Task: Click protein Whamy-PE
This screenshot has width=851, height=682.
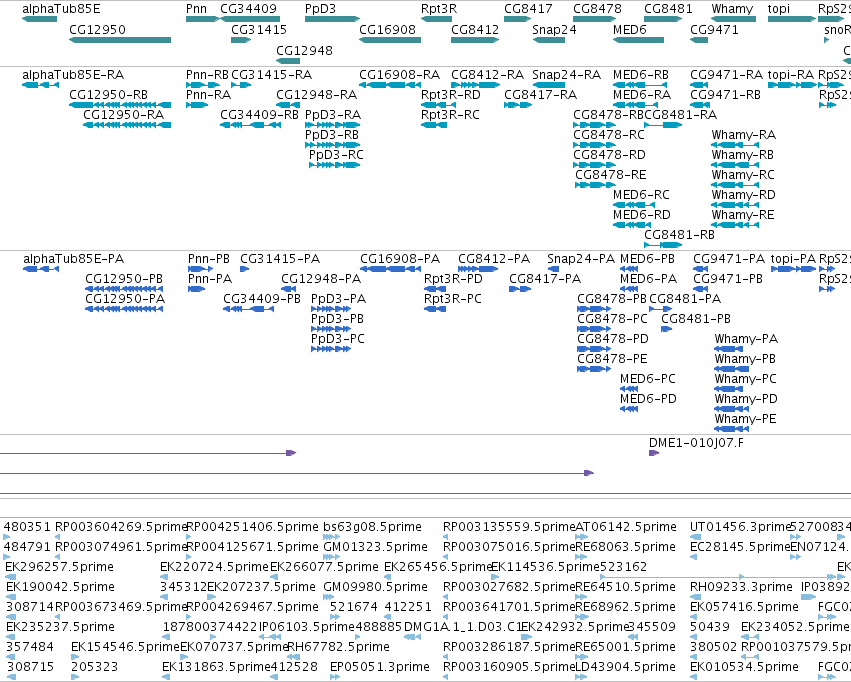Action: coord(745,419)
